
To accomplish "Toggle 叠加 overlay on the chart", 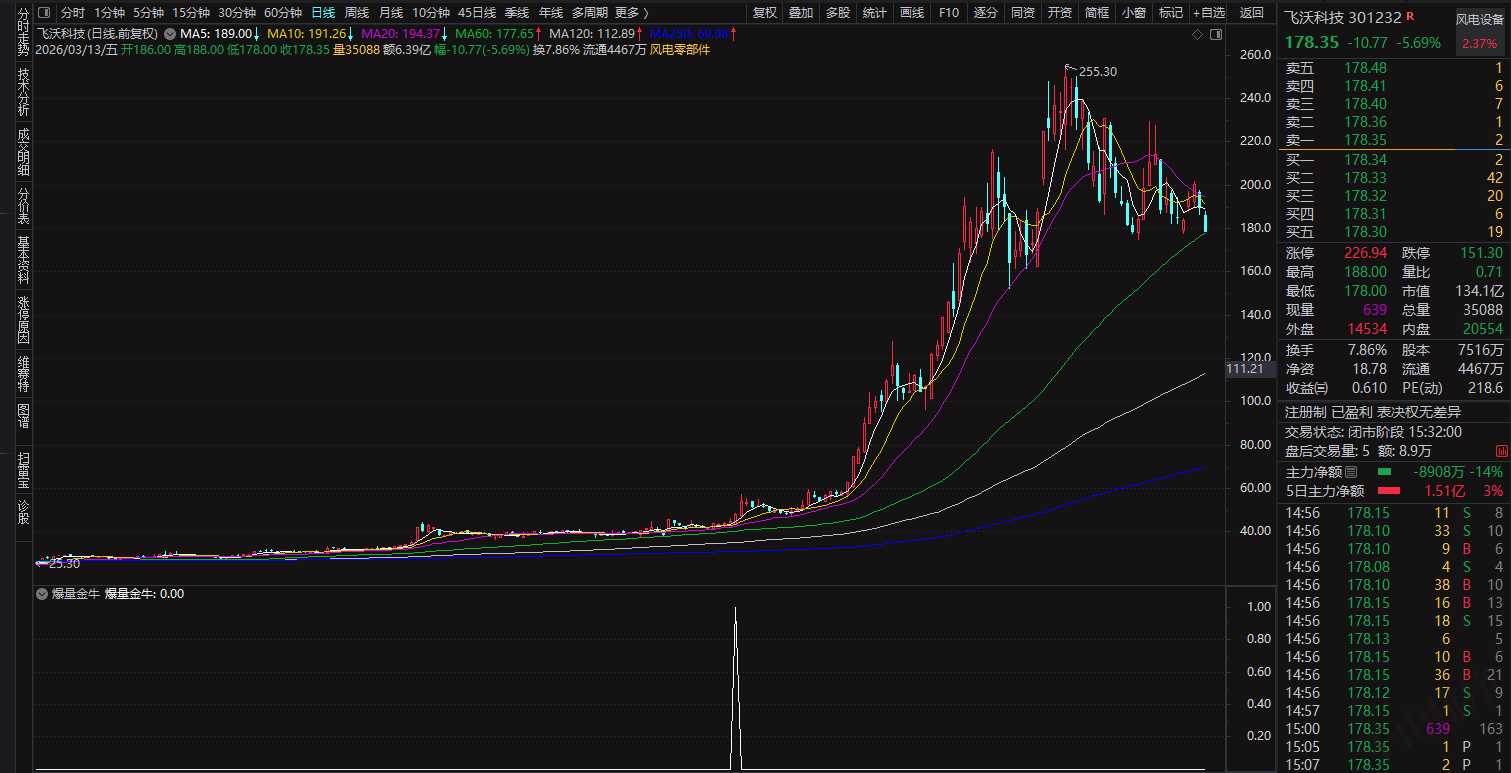I will 800,13.
